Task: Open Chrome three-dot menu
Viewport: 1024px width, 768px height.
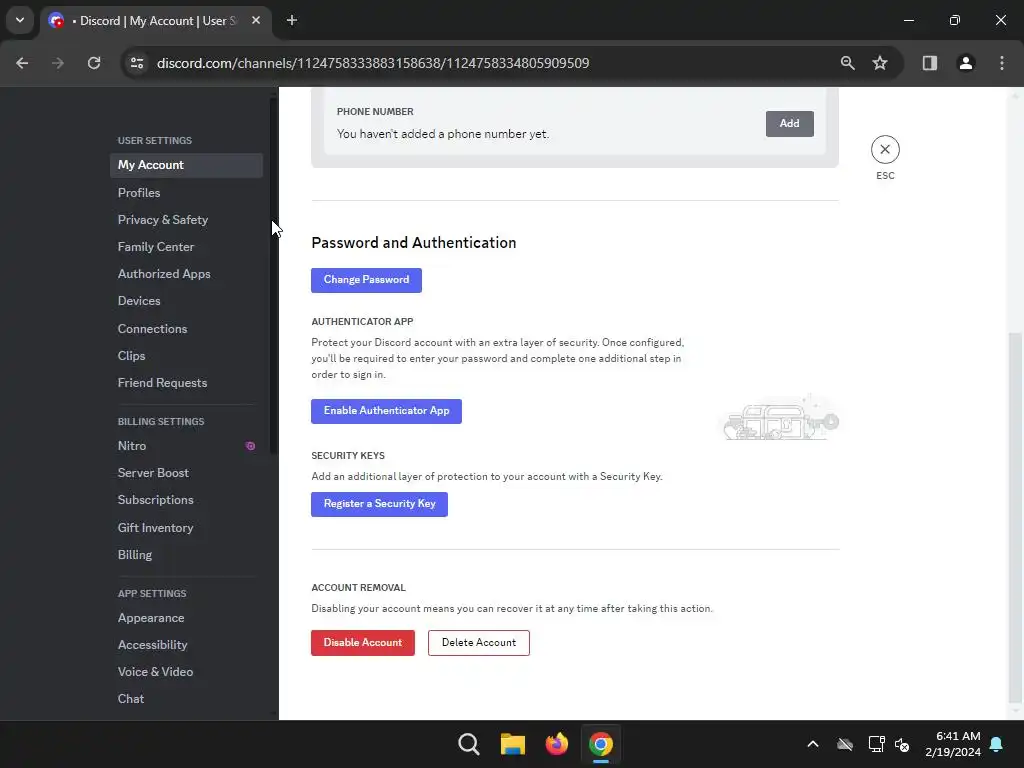Action: coord(1002,63)
